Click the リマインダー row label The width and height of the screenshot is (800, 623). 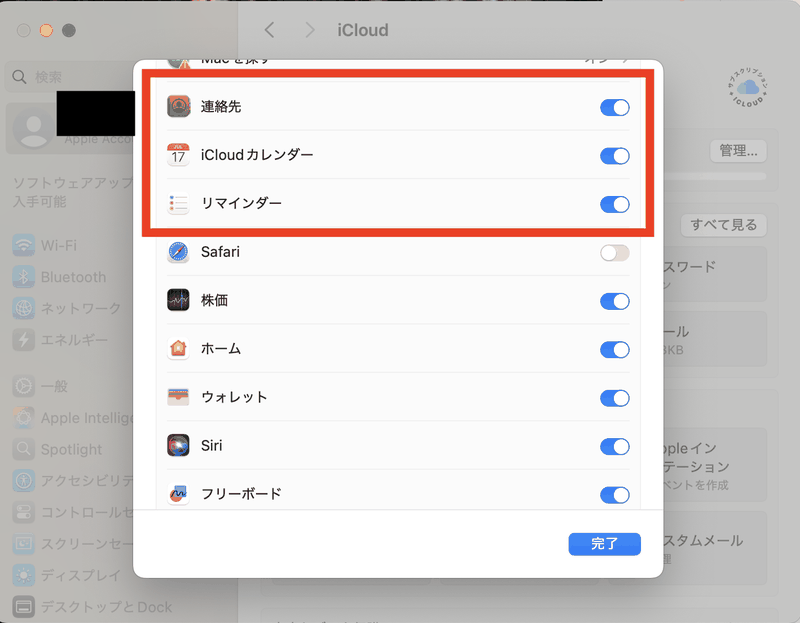point(241,203)
